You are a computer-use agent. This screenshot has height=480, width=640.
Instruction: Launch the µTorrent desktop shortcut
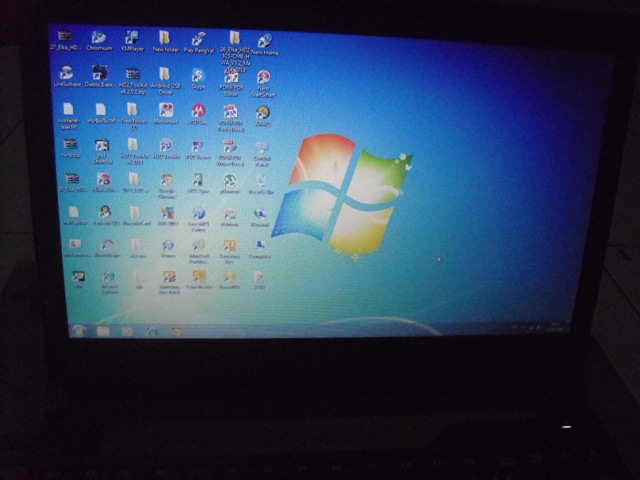[x=230, y=183]
